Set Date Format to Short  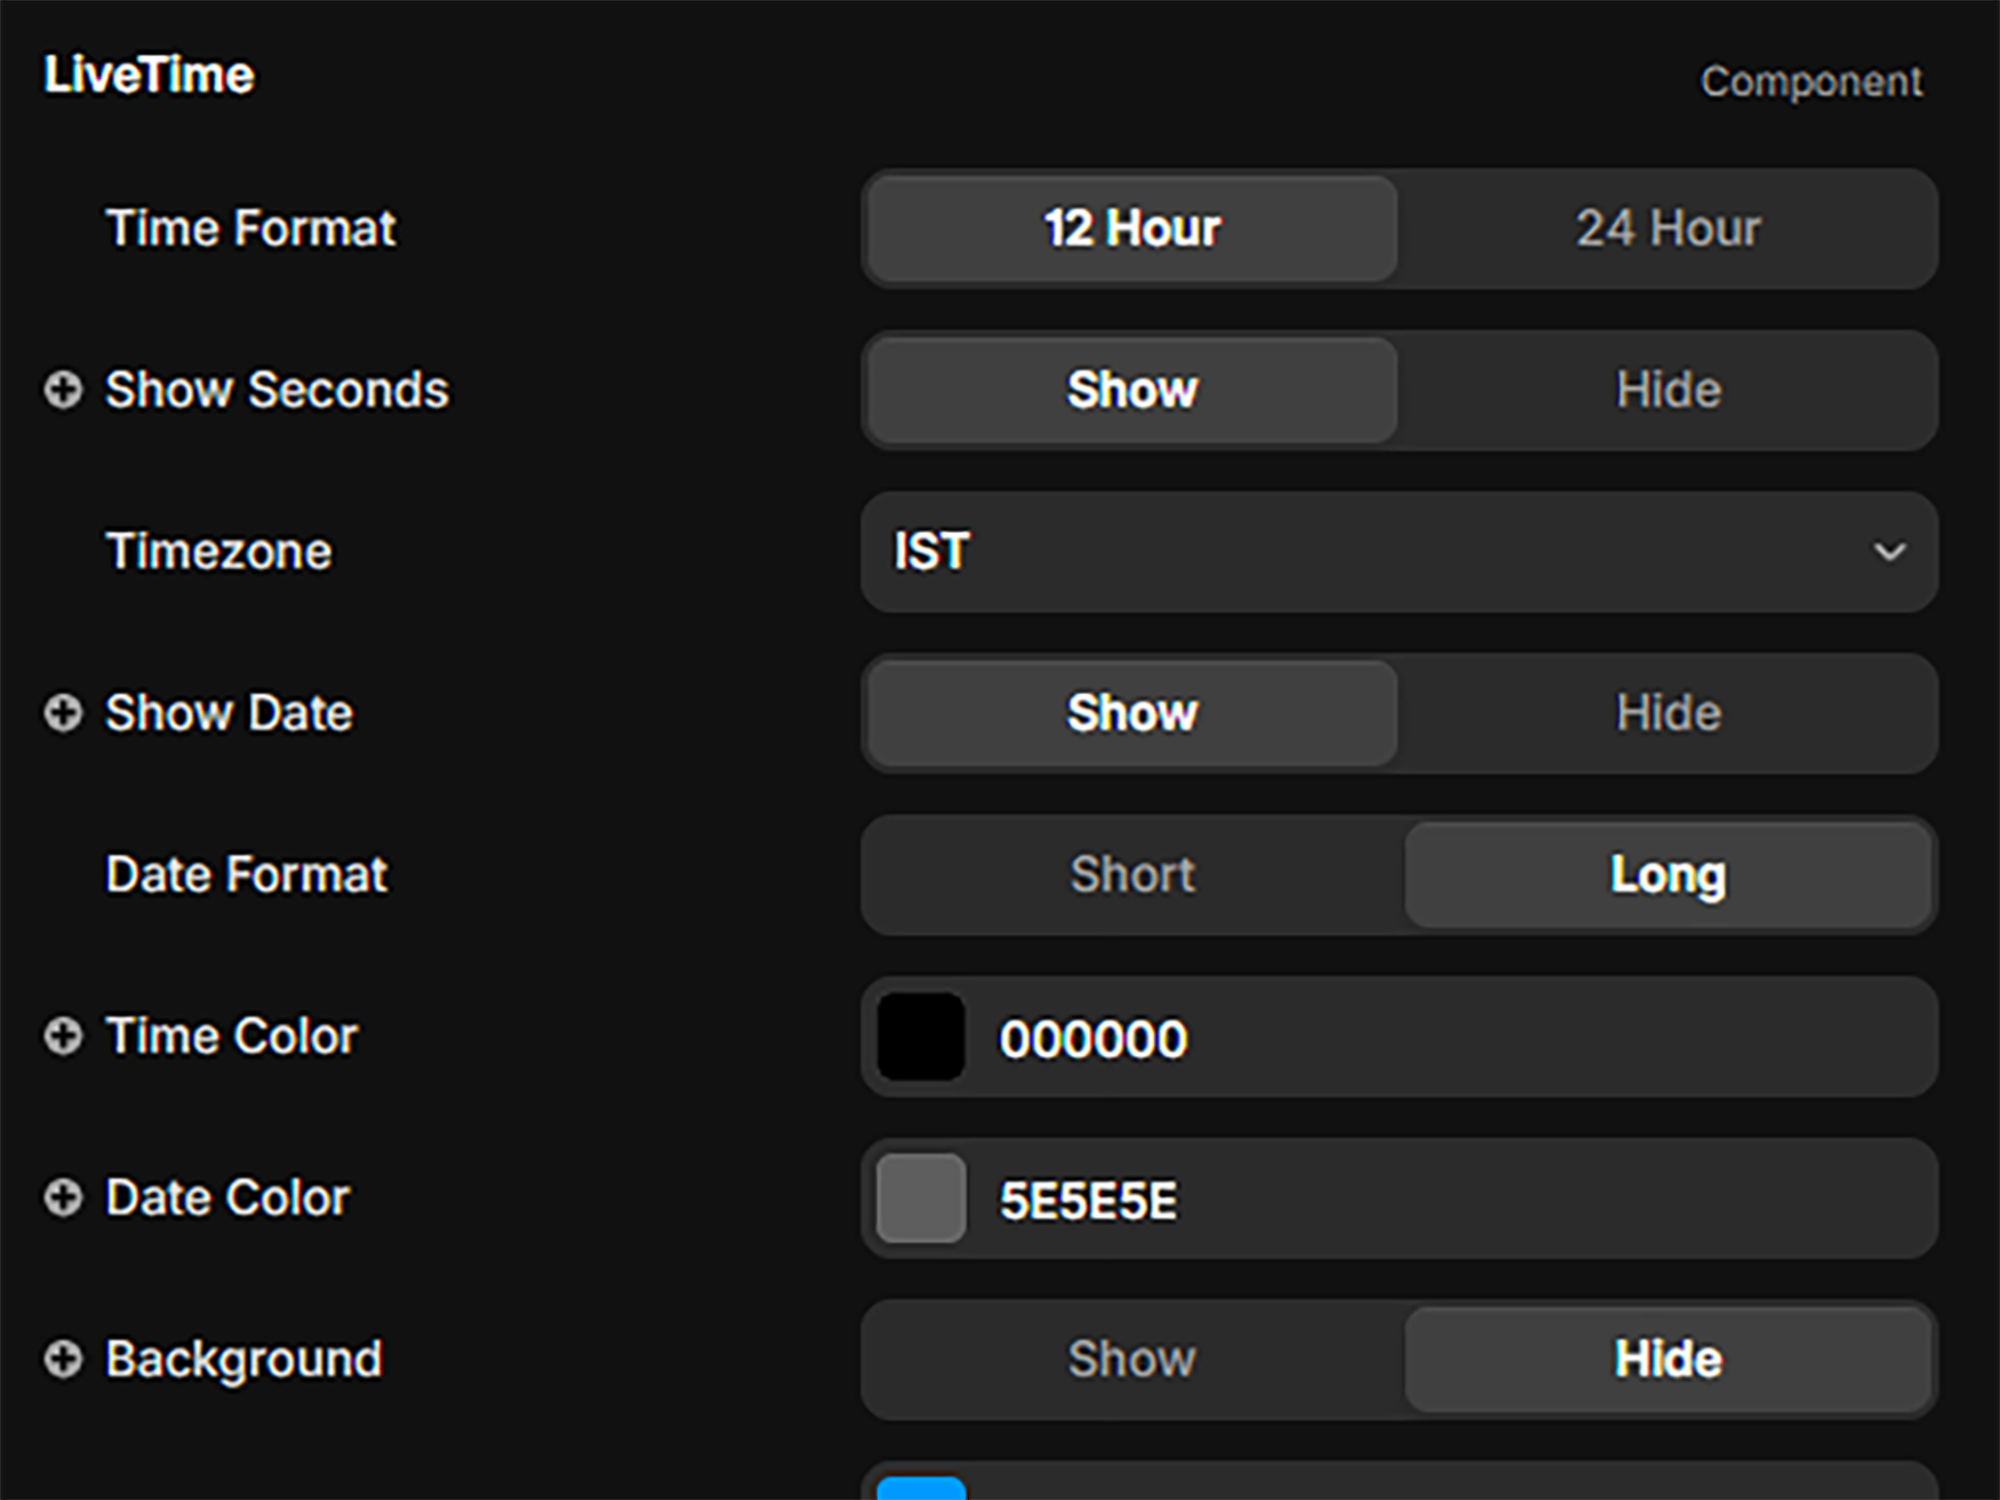pos(1132,875)
